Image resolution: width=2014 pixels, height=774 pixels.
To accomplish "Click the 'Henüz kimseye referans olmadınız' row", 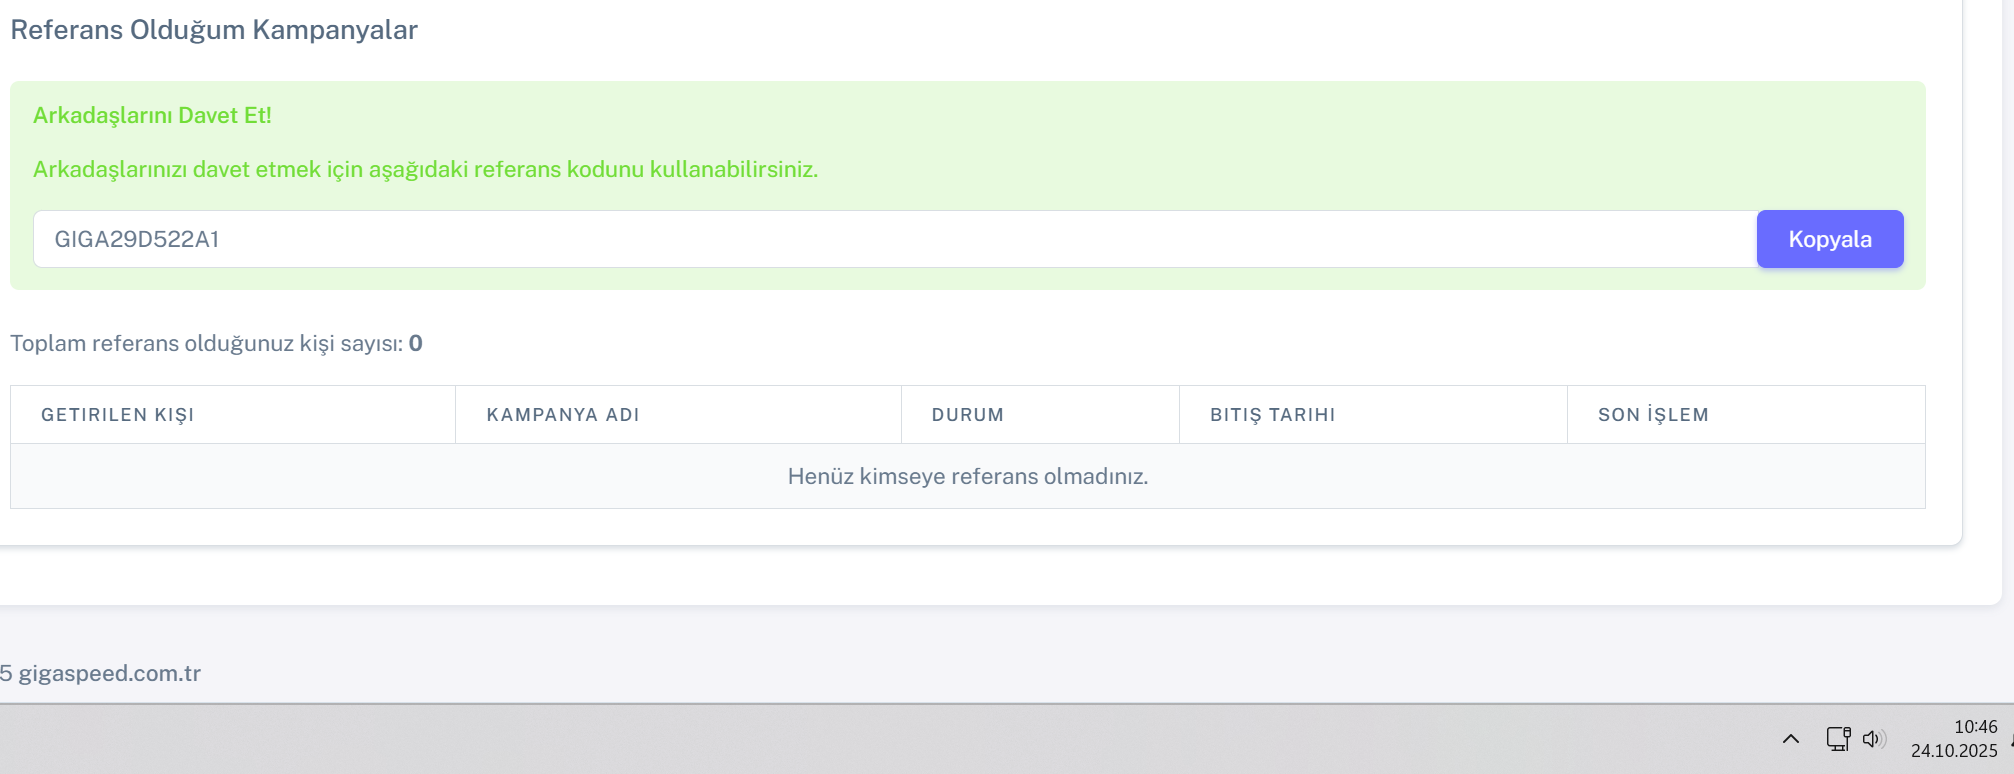I will coord(967,476).
